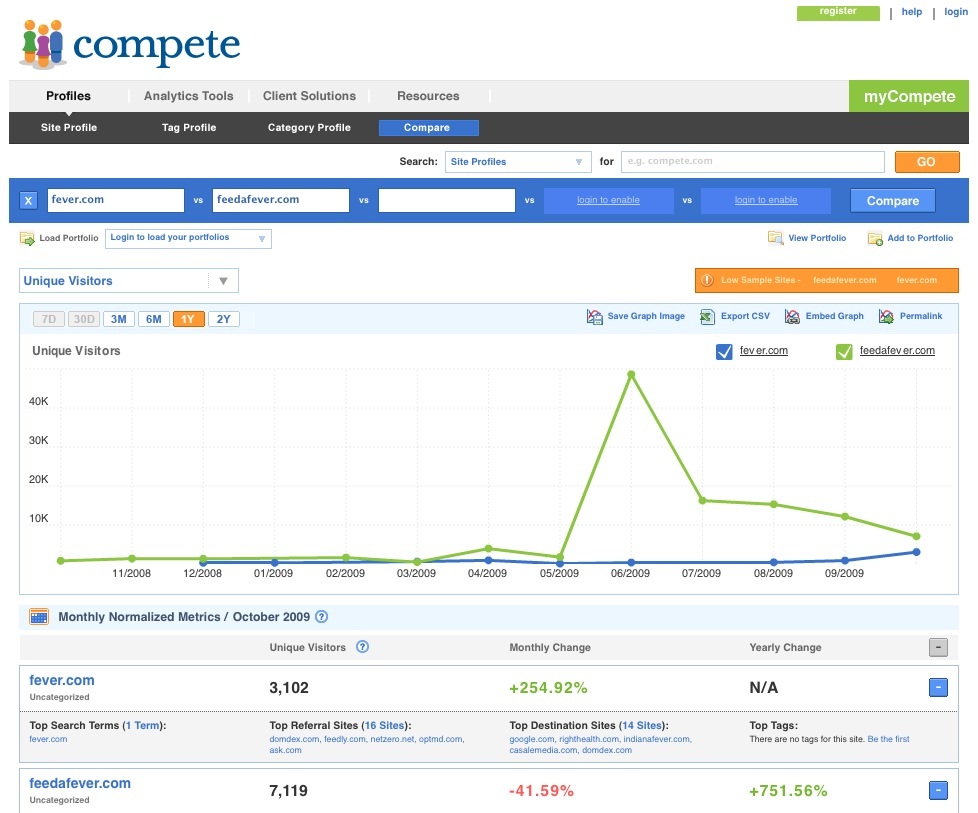Viewport: 978px width, 813px height.
Task: Open the Resources menu
Action: 428,96
